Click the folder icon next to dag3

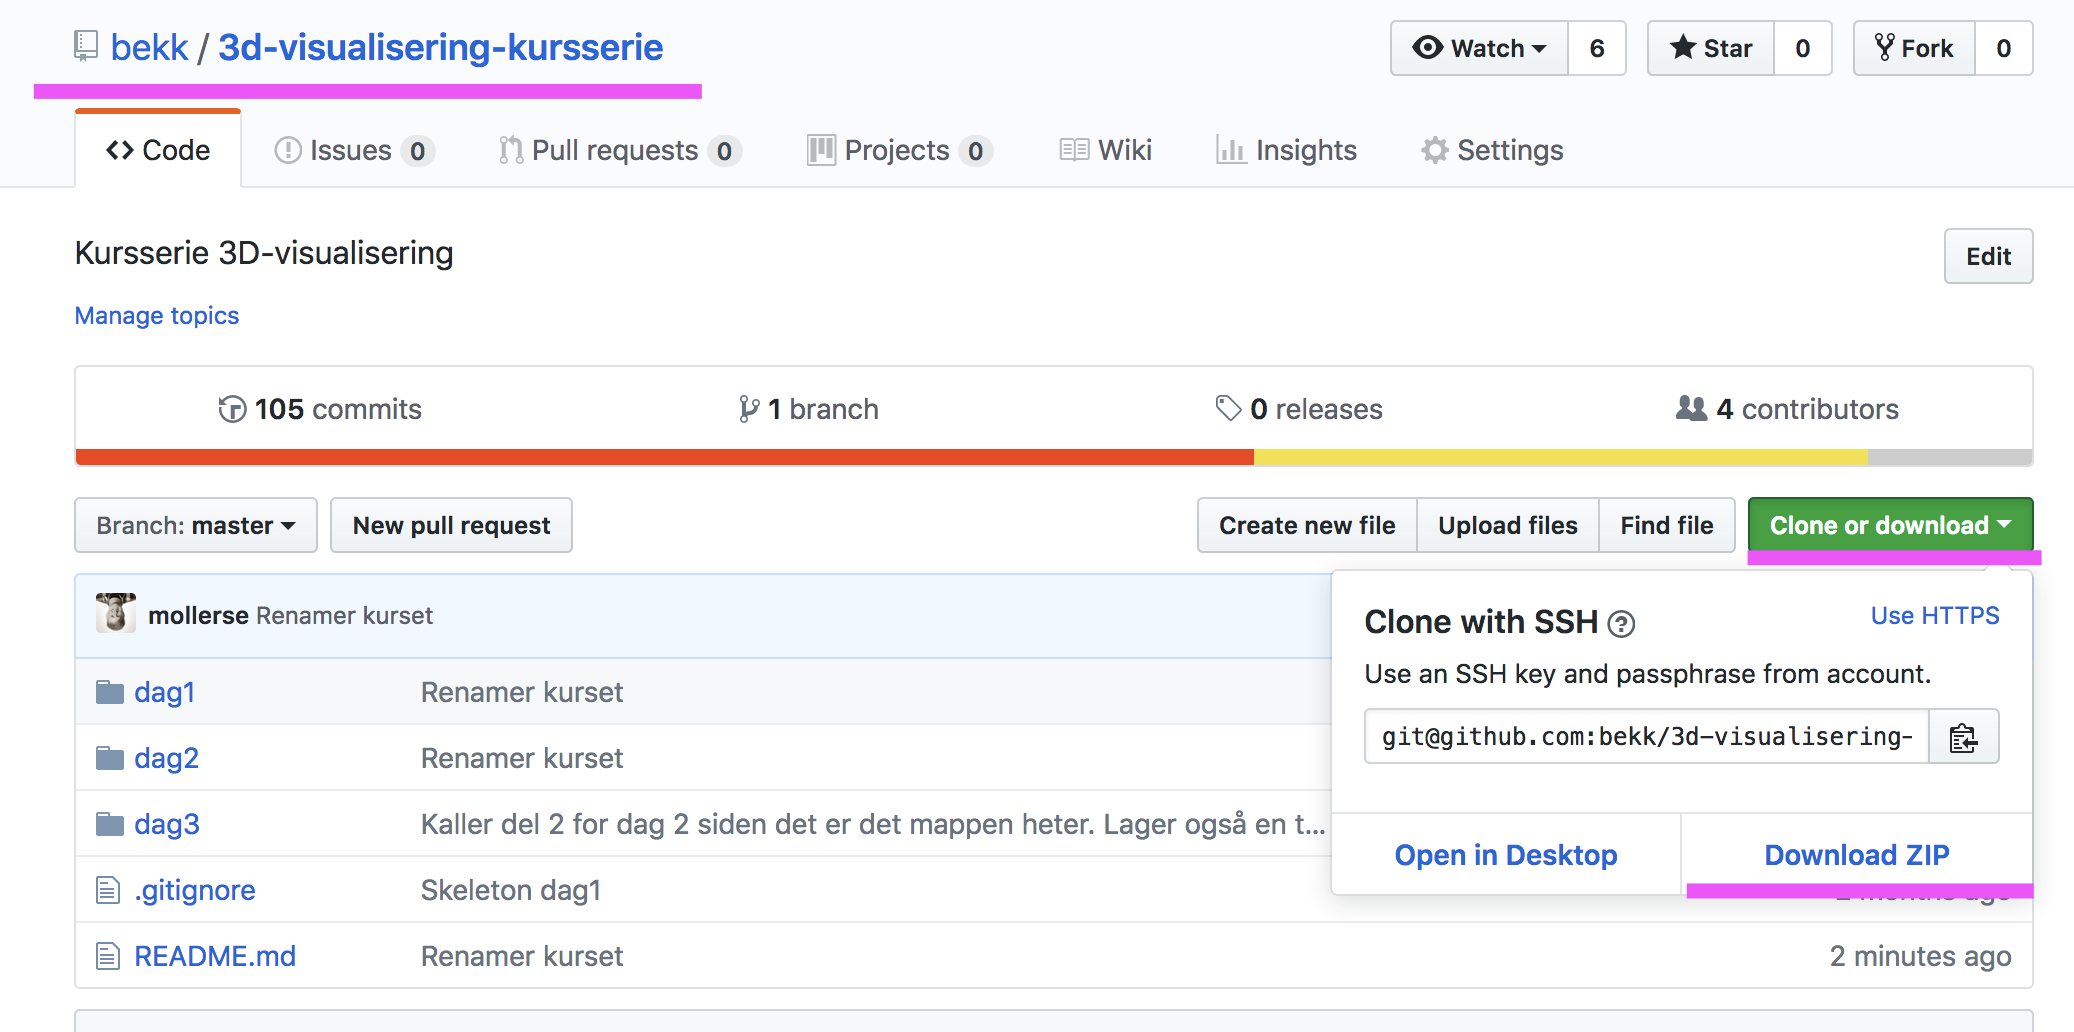(x=109, y=824)
